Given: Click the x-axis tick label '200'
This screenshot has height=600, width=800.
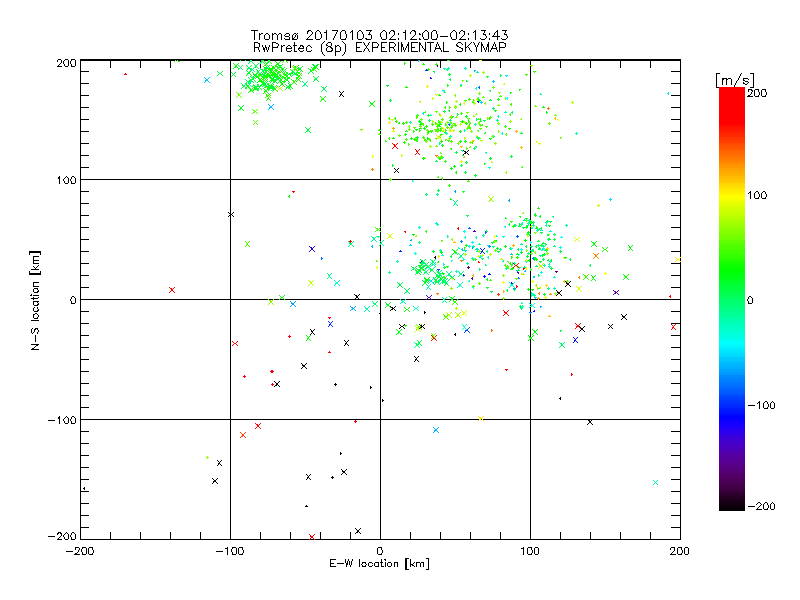Looking at the screenshot, I should coord(680,551).
